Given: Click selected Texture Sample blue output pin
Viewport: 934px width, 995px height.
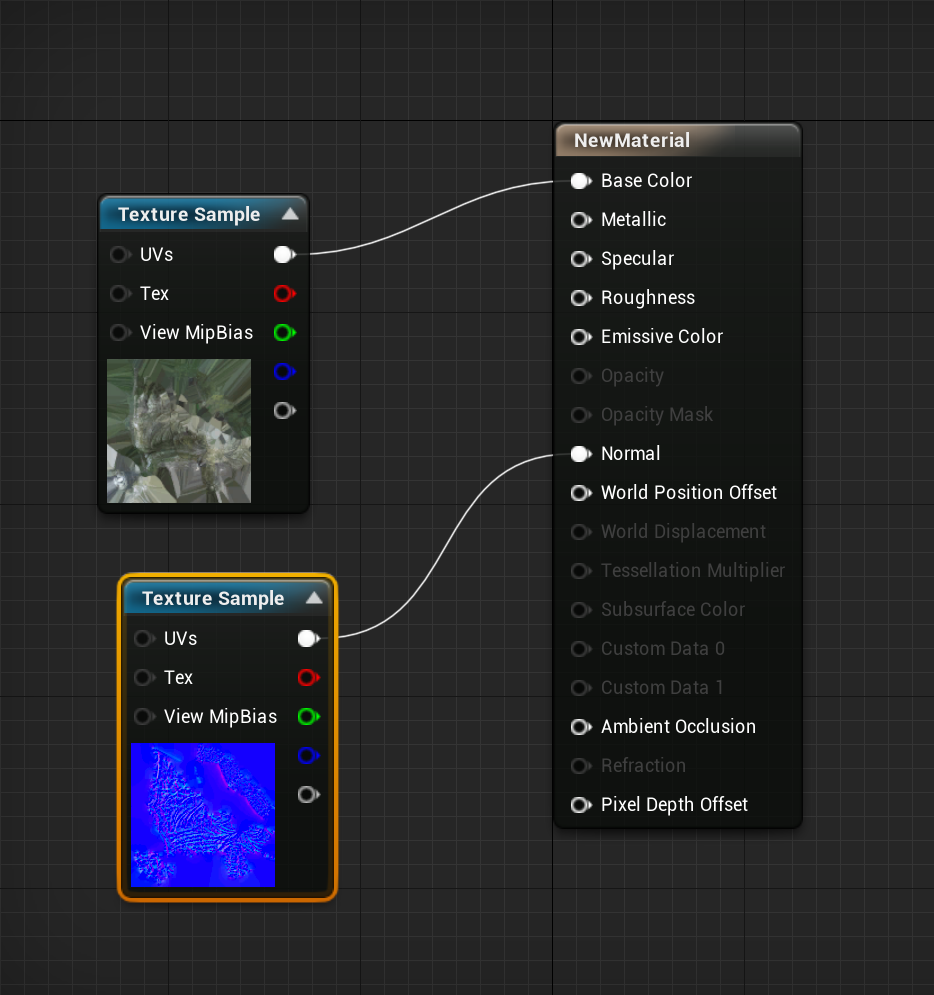Looking at the screenshot, I should pyautogui.click(x=308, y=756).
